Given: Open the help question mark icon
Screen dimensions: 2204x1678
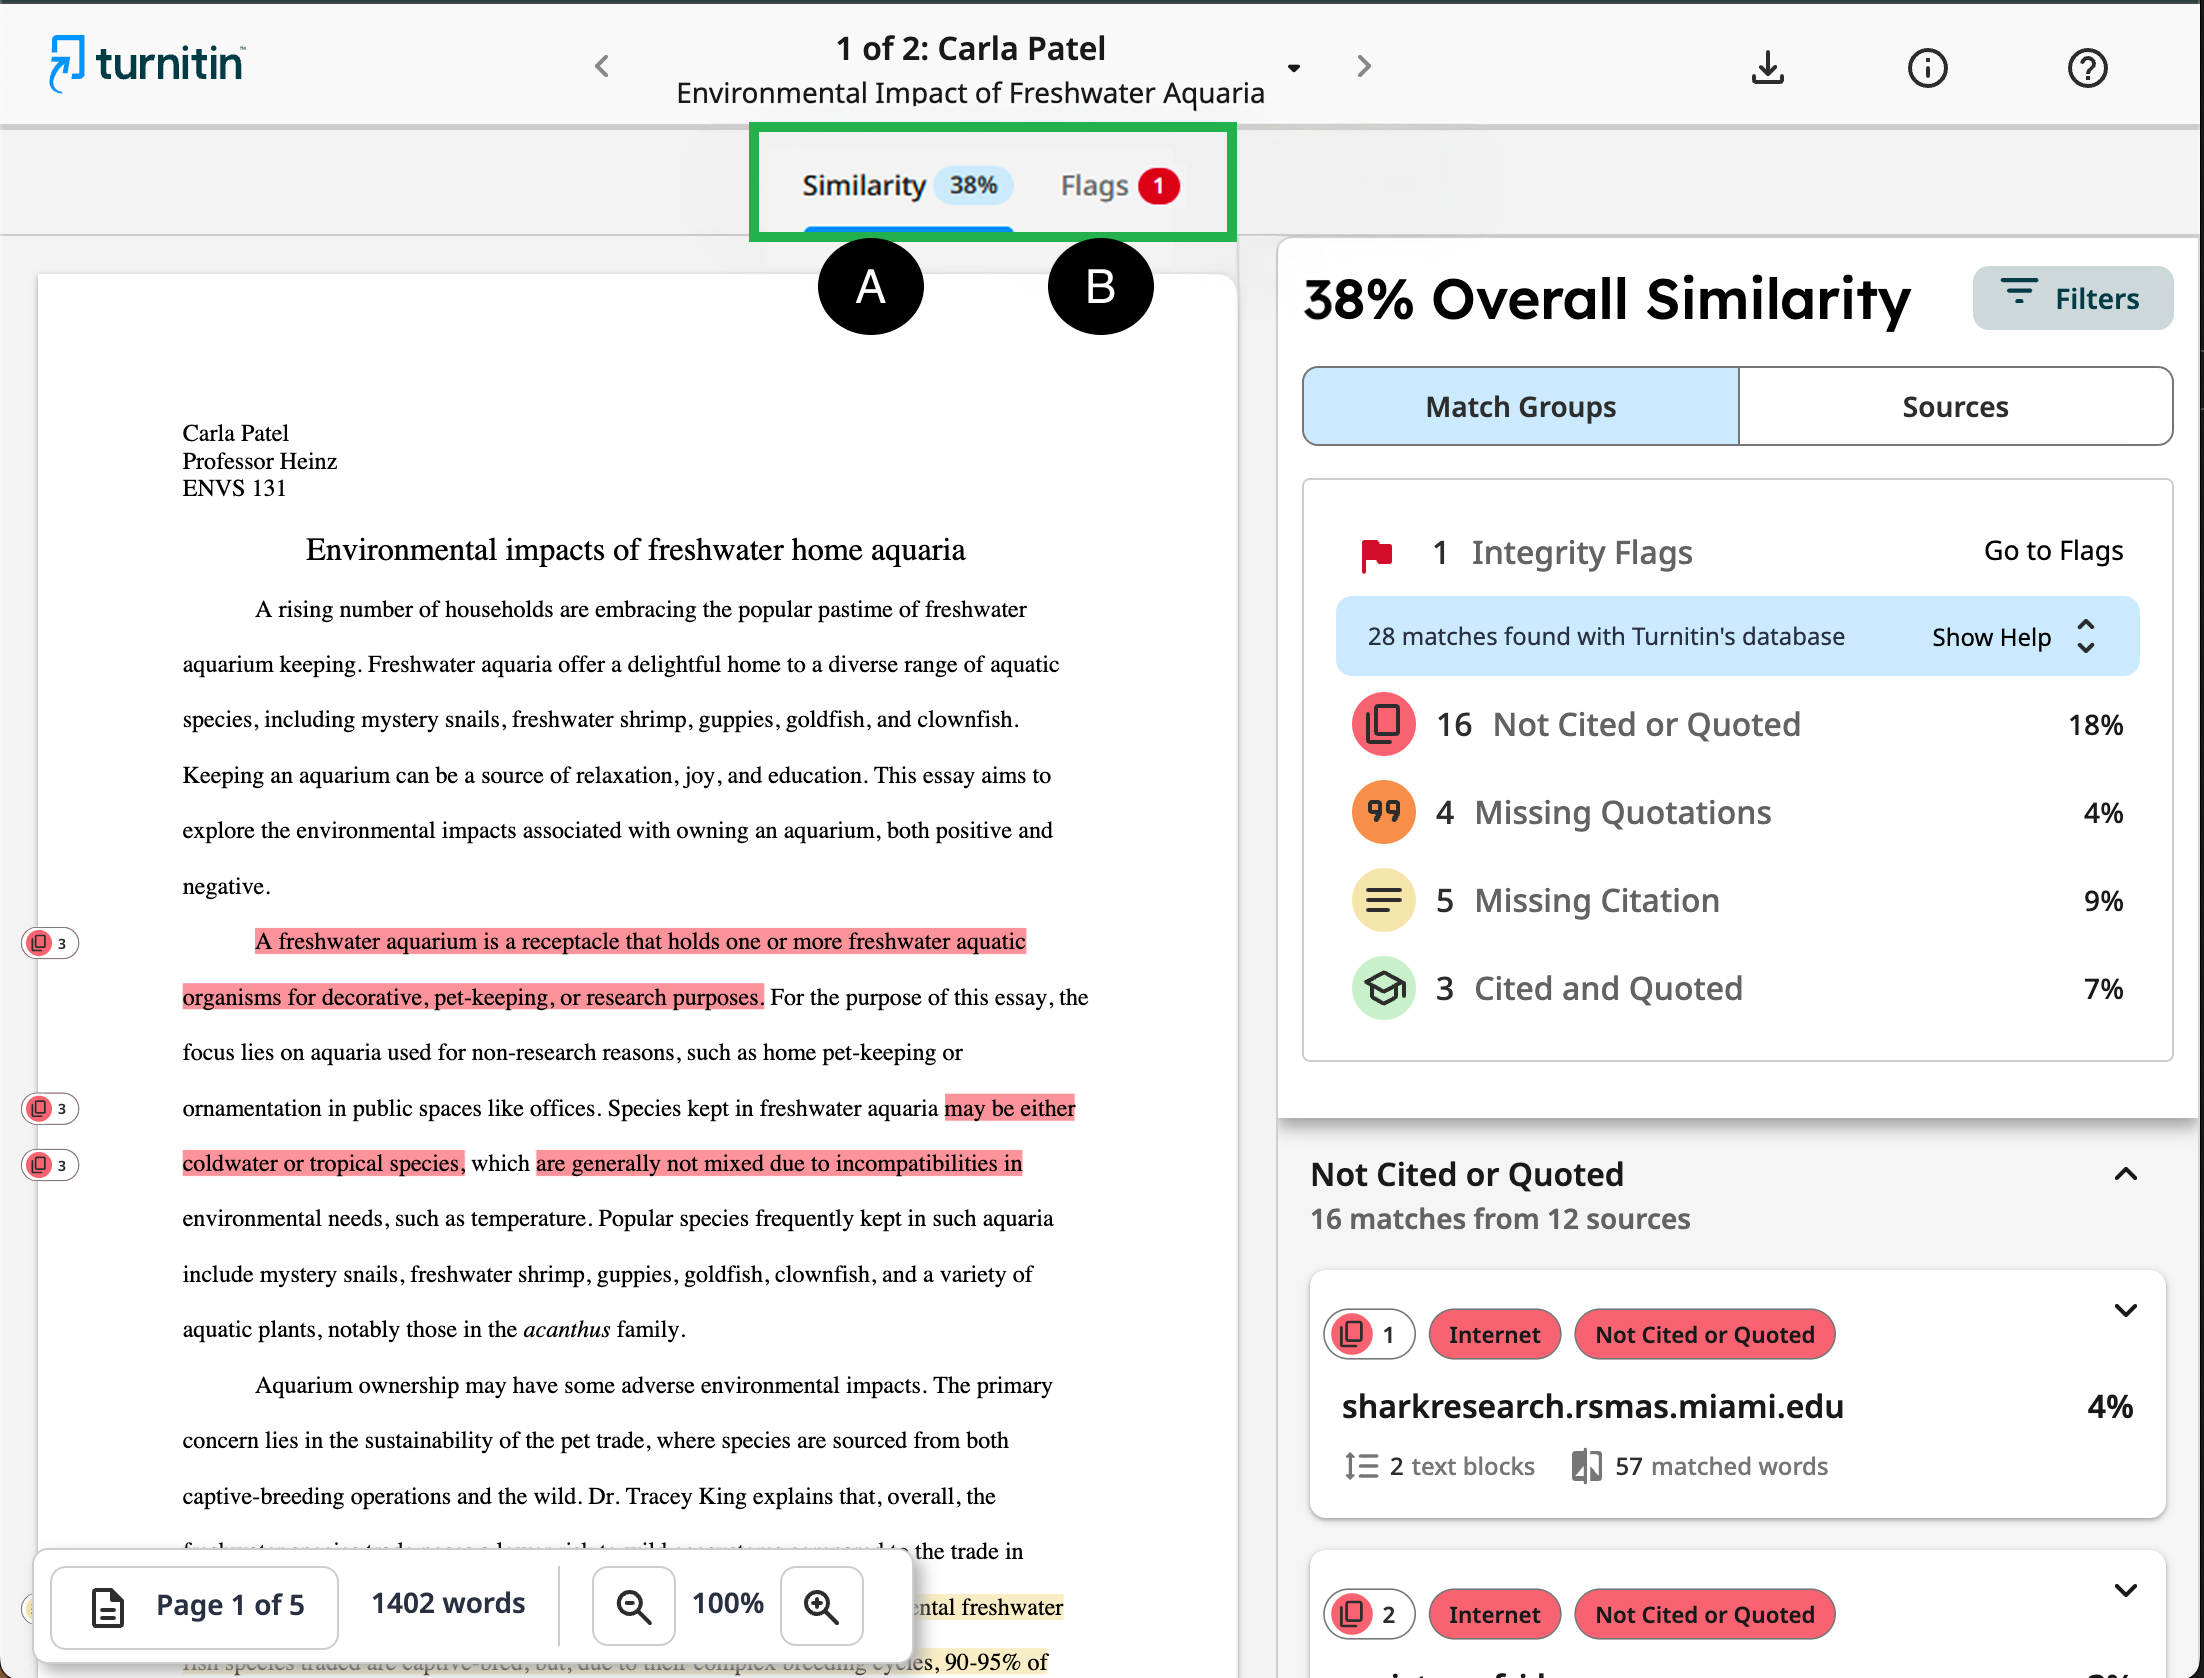Looking at the screenshot, I should 2086,68.
